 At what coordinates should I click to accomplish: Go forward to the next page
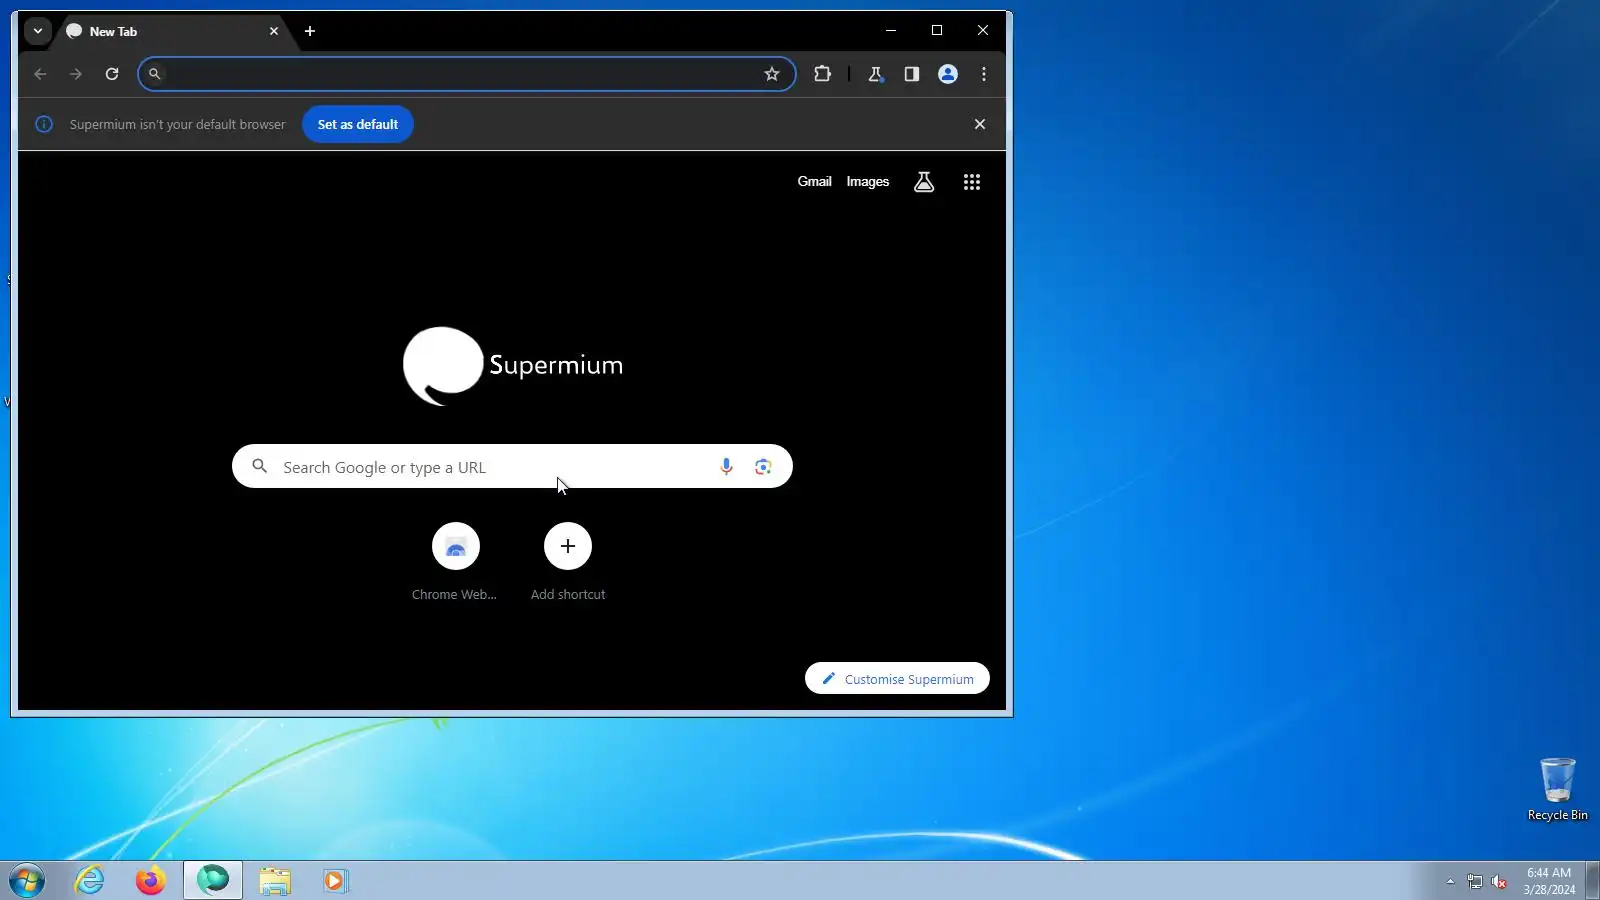76,74
